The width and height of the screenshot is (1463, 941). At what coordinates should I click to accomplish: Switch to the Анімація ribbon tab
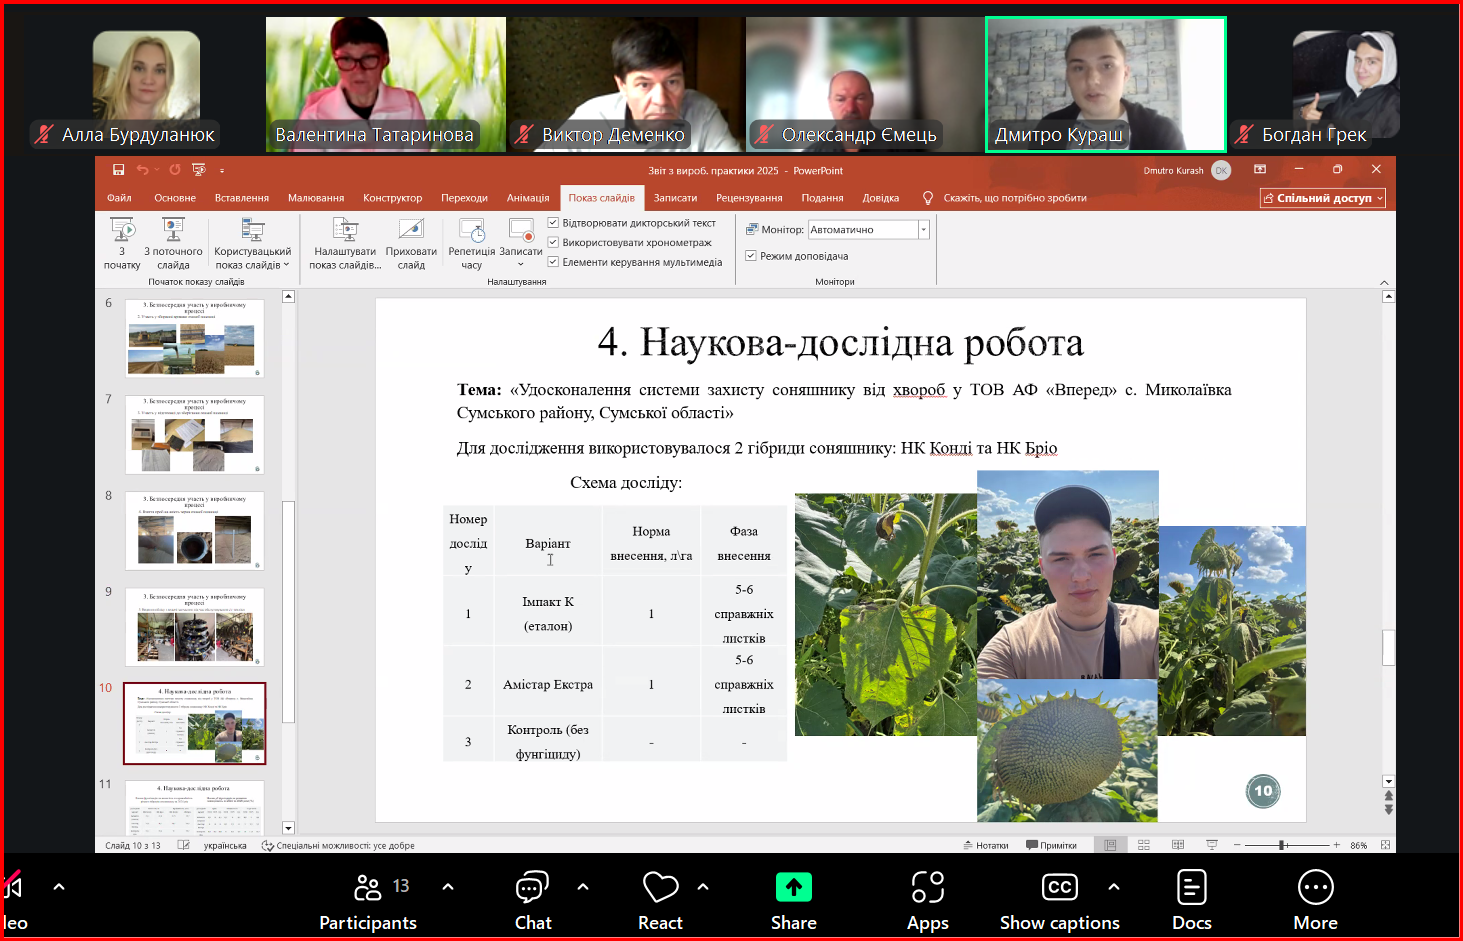[x=527, y=198]
